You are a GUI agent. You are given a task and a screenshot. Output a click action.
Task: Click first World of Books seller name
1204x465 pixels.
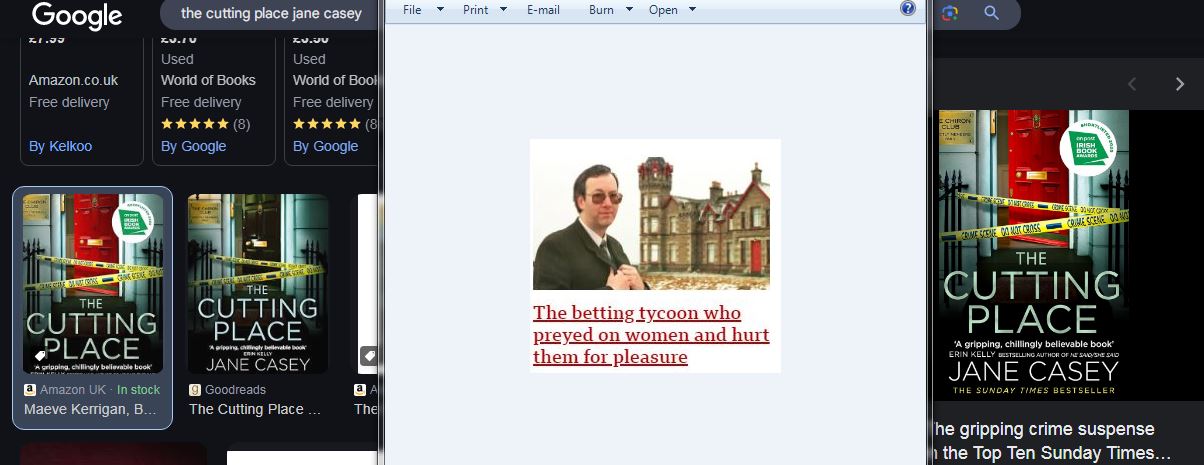pyautogui.click(x=208, y=80)
